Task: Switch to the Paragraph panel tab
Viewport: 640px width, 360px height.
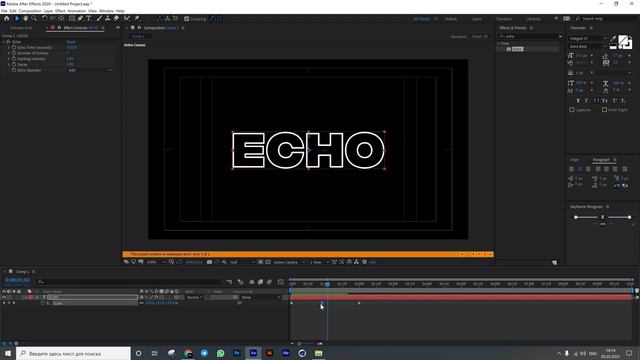Action: [x=601, y=160]
